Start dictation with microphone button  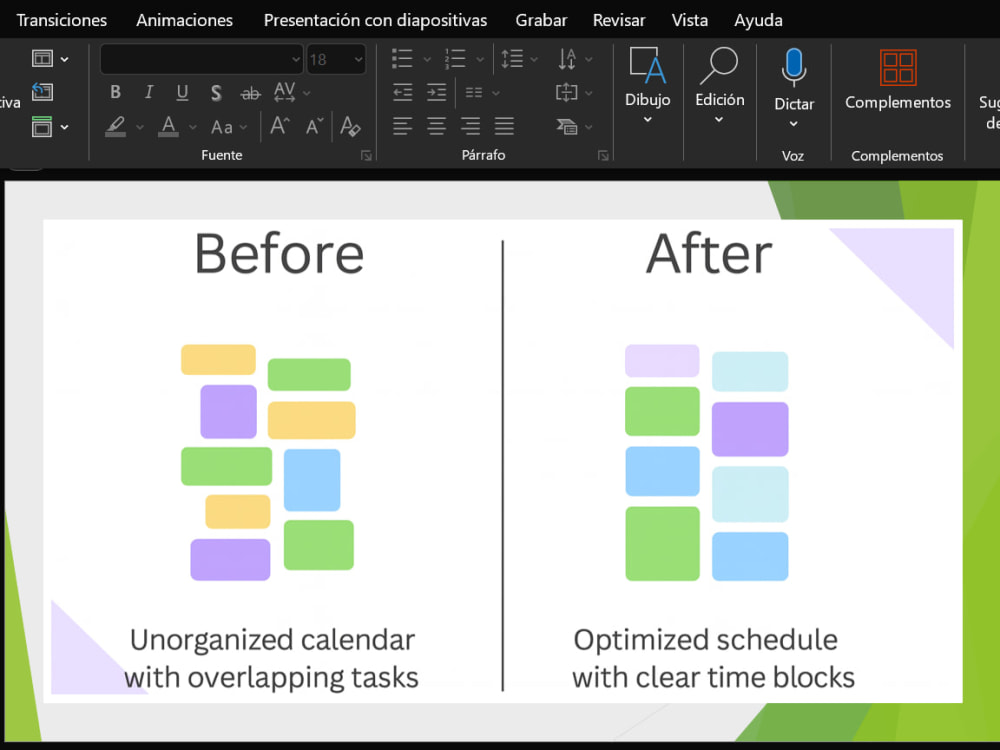pyautogui.click(x=794, y=68)
